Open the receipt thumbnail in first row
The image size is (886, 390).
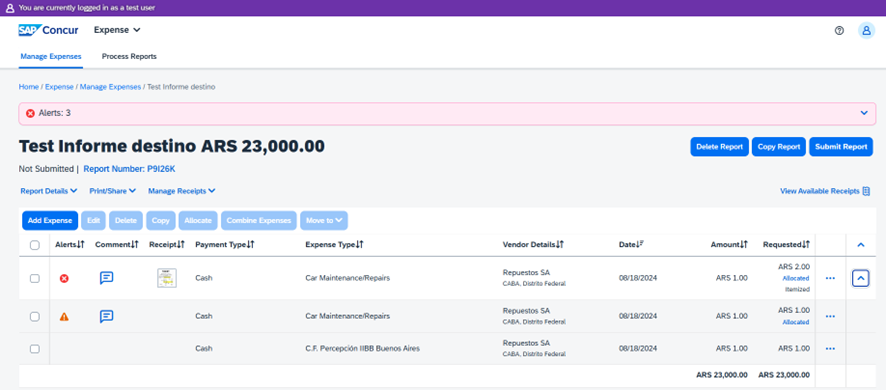pos(167,278)
